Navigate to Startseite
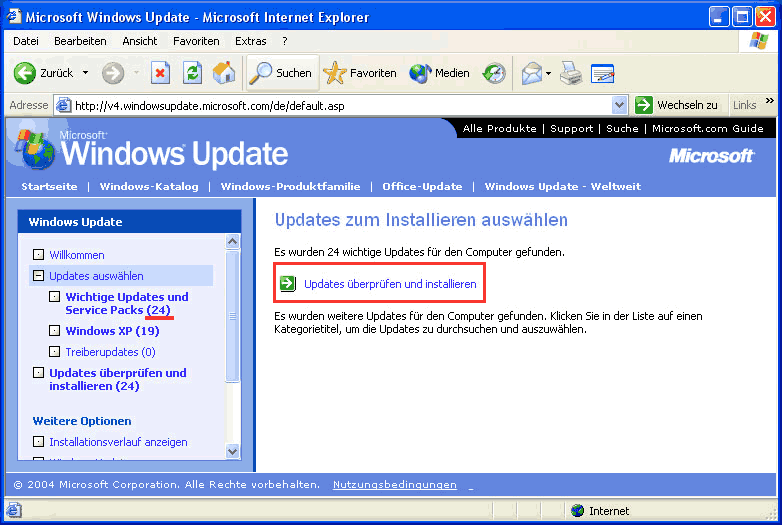 (x=49, y=186)
